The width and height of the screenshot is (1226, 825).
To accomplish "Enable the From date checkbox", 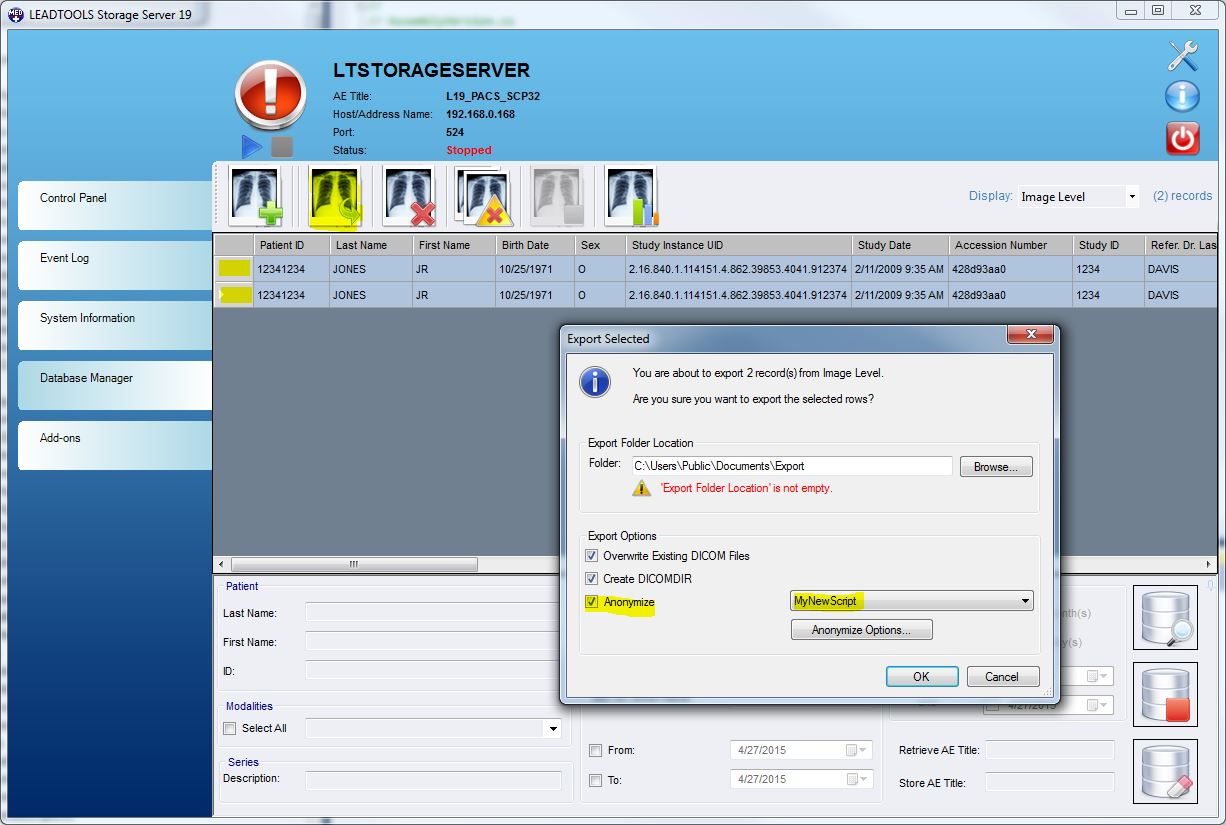I will (596, 750).
